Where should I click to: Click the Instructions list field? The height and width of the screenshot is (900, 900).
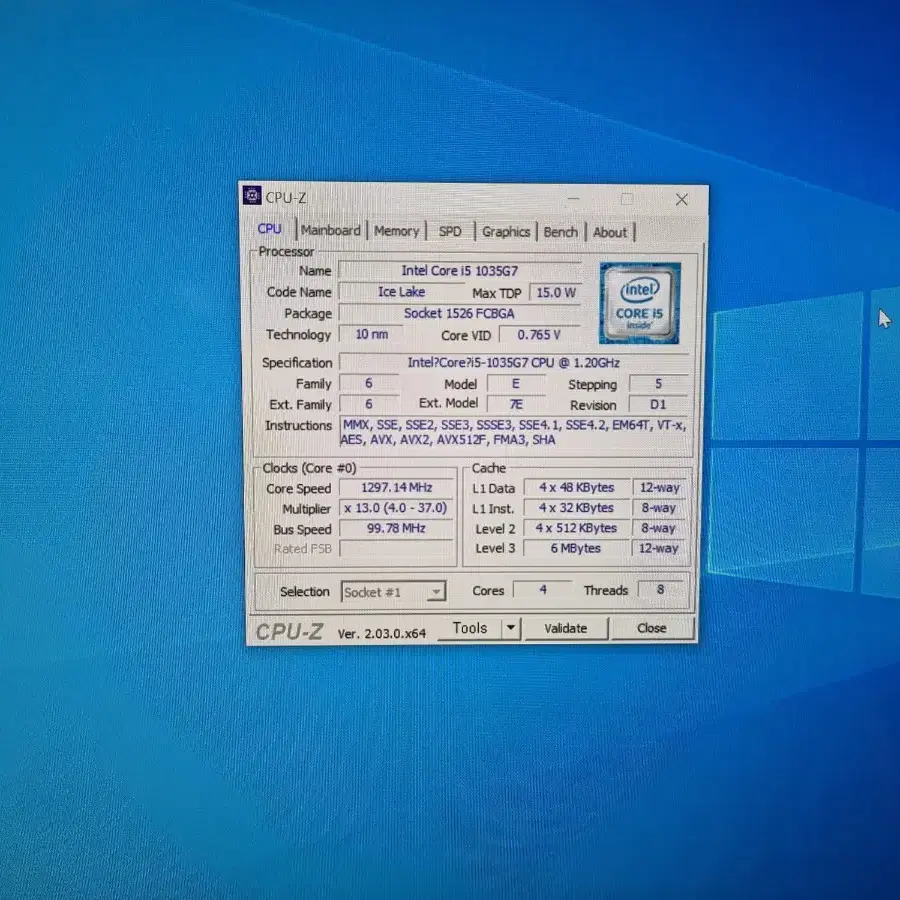point(514,432)
